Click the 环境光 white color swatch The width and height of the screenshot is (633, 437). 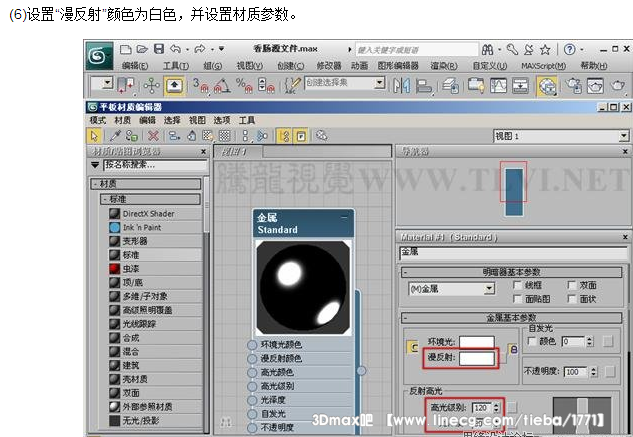point(476,342)
